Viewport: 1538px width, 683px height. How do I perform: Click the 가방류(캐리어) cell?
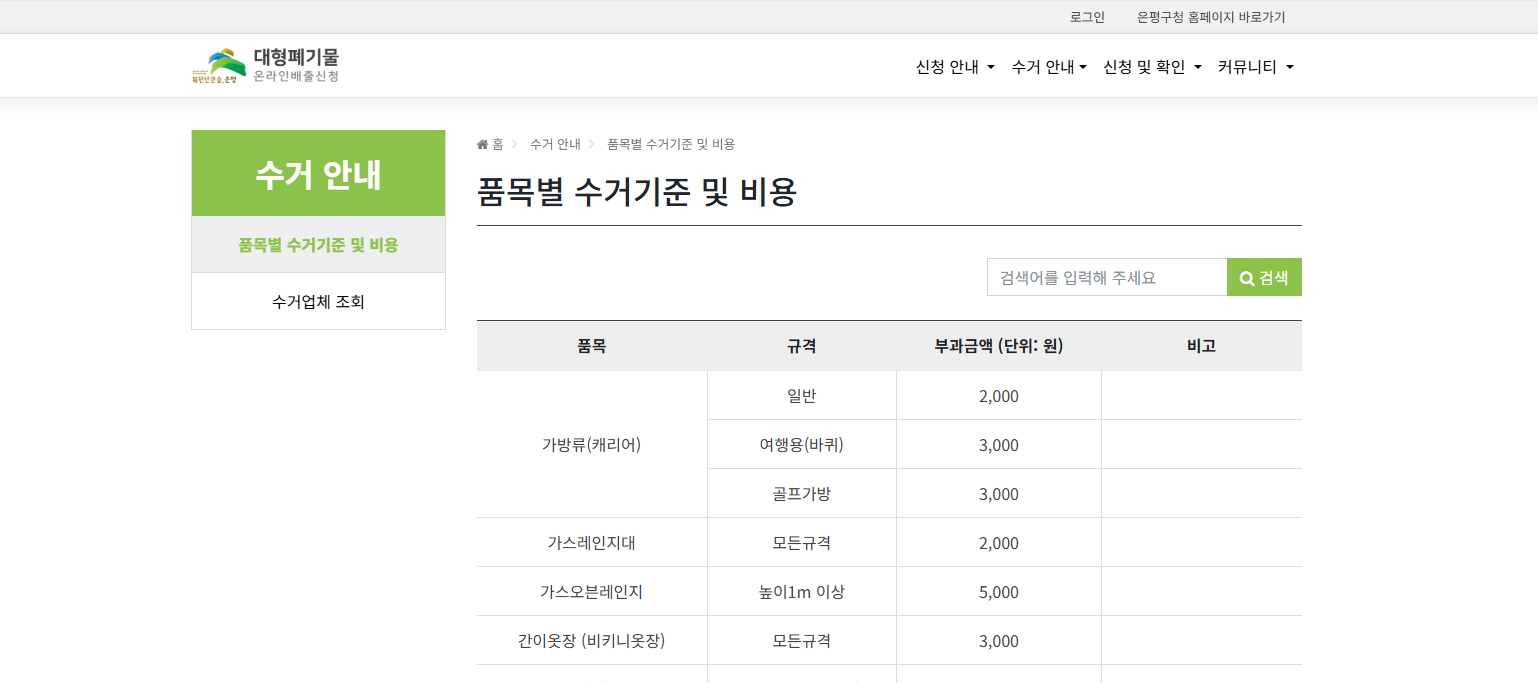(592, 445)
